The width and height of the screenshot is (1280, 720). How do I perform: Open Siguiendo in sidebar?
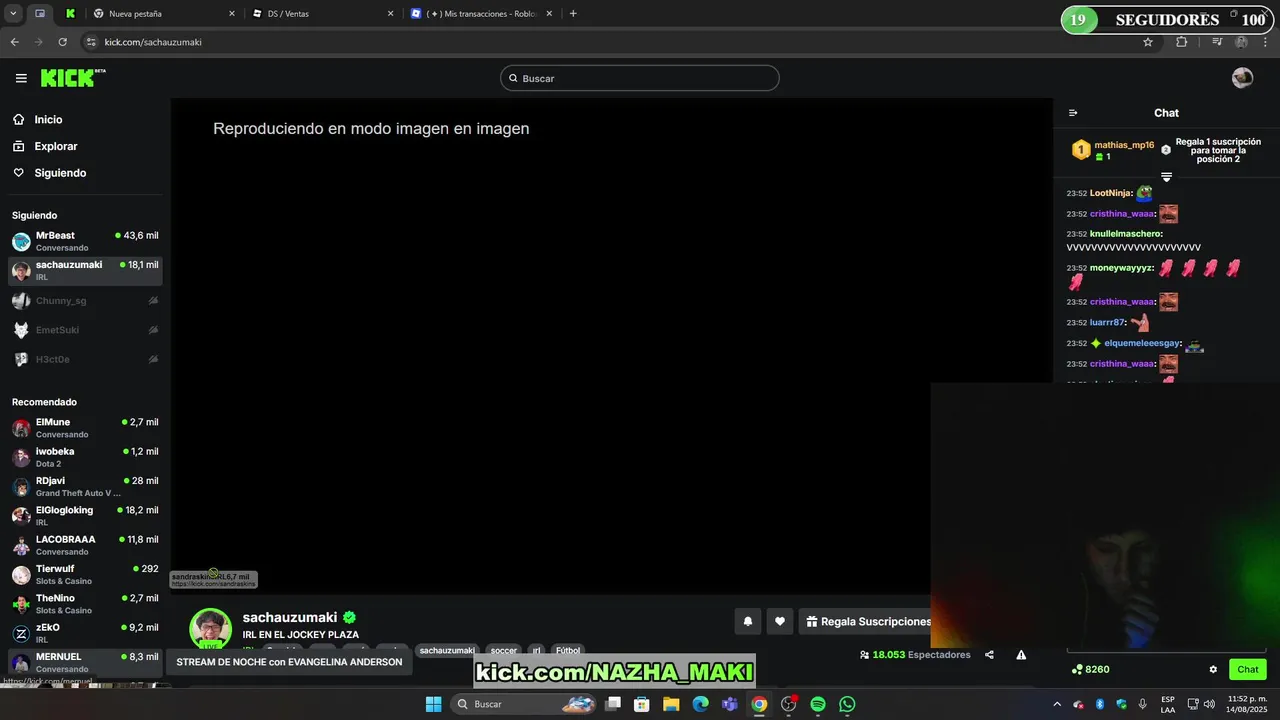[x=60, y=173]
